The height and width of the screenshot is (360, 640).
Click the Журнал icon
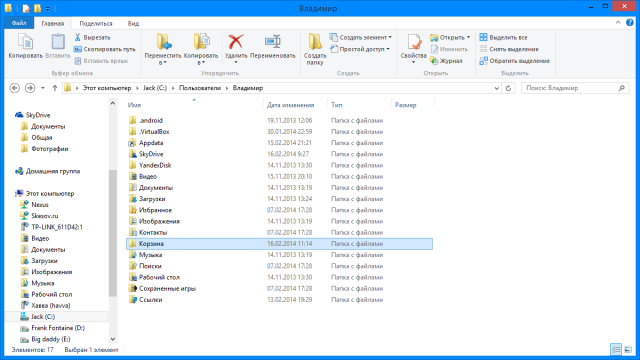point(434,61)
